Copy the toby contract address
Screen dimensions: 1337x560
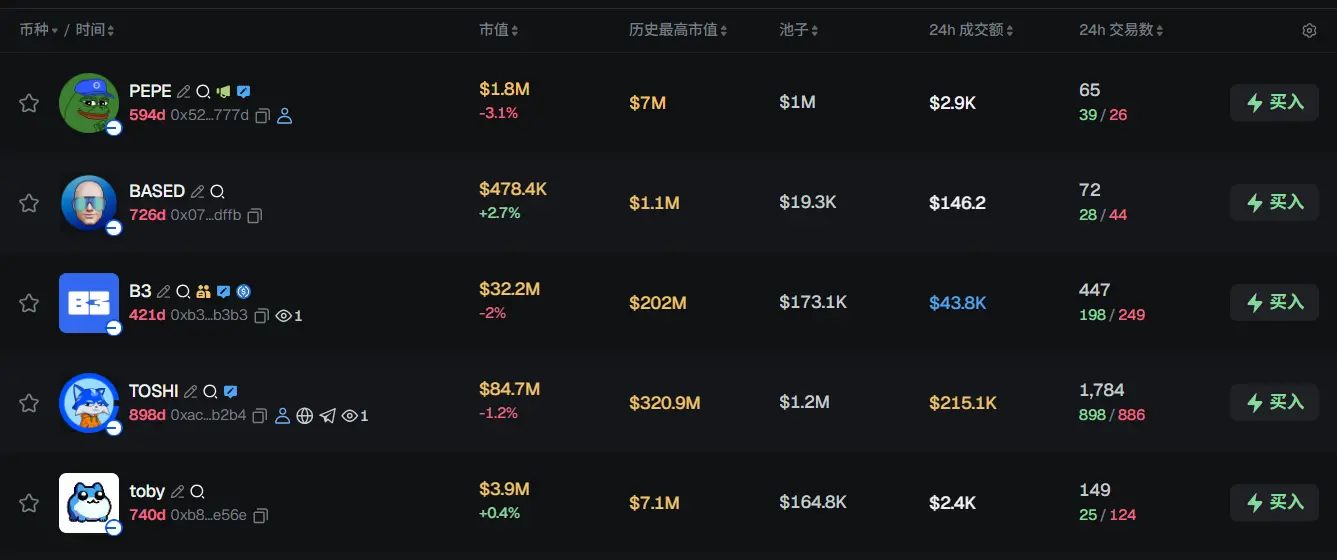[x=260, y=516]
